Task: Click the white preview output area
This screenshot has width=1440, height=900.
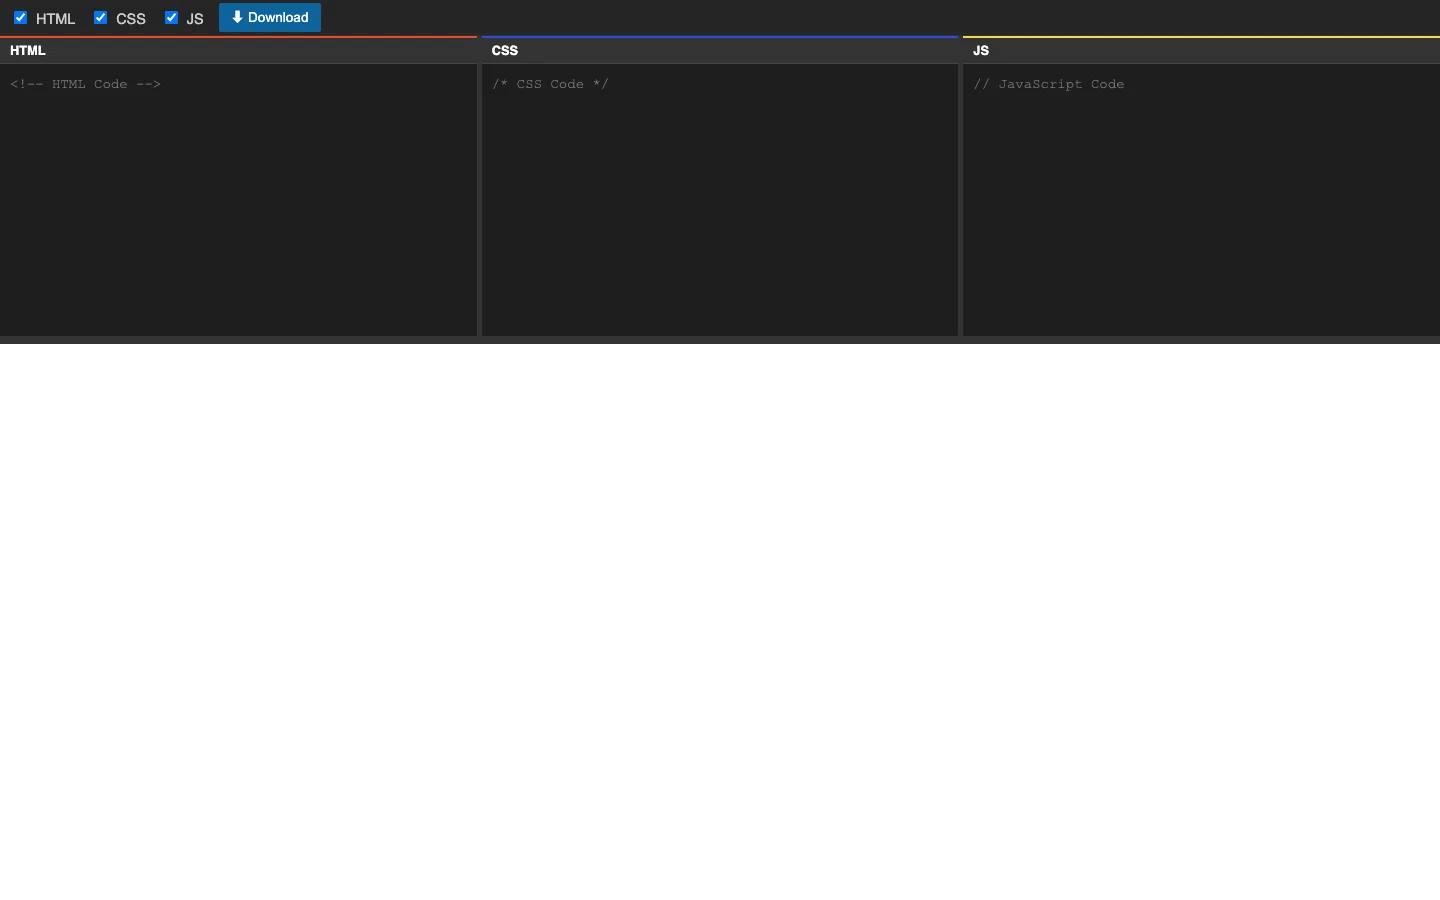Action: [720, 622]
